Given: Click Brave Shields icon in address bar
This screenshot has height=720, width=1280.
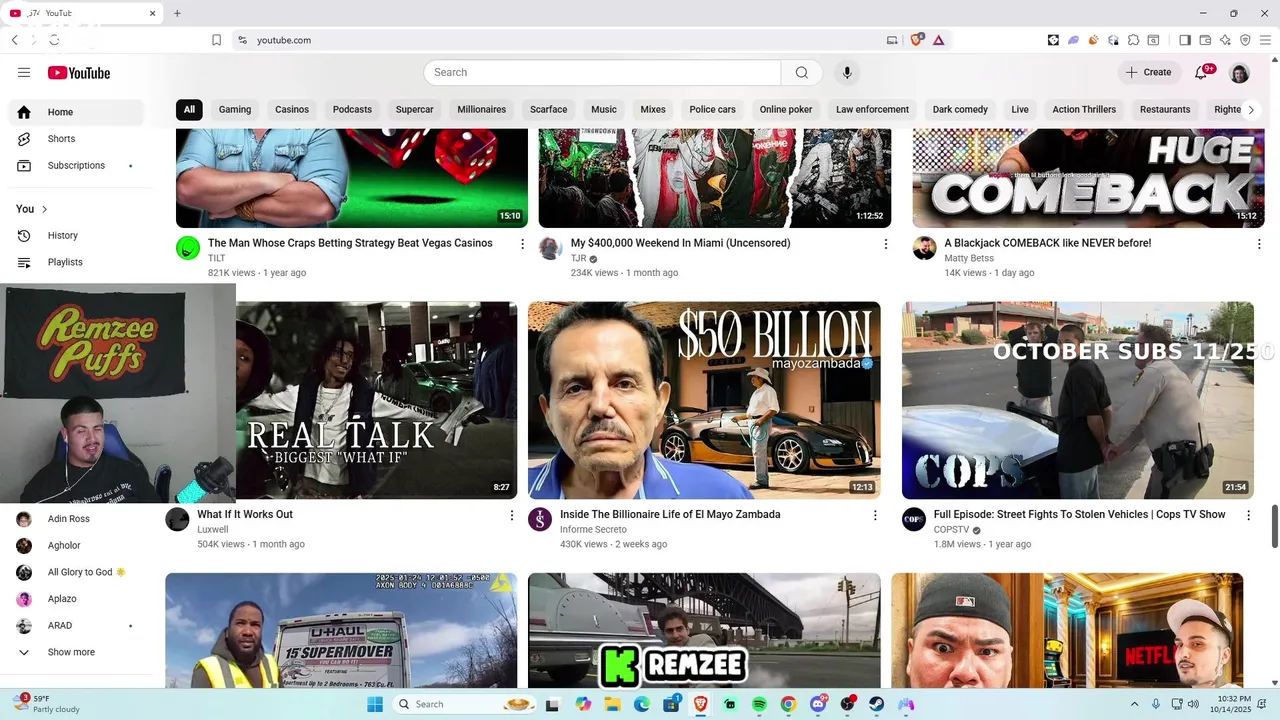Looking at the screenshot, I should [x=916, y=40].
